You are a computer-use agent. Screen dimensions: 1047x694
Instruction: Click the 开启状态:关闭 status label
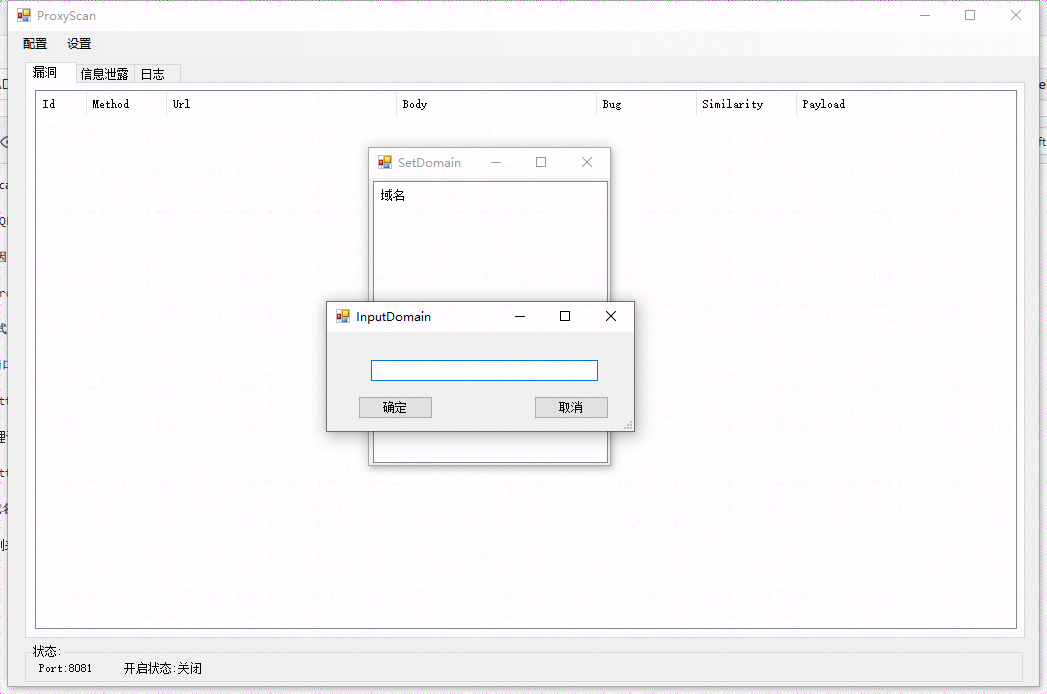coord(163,668)
